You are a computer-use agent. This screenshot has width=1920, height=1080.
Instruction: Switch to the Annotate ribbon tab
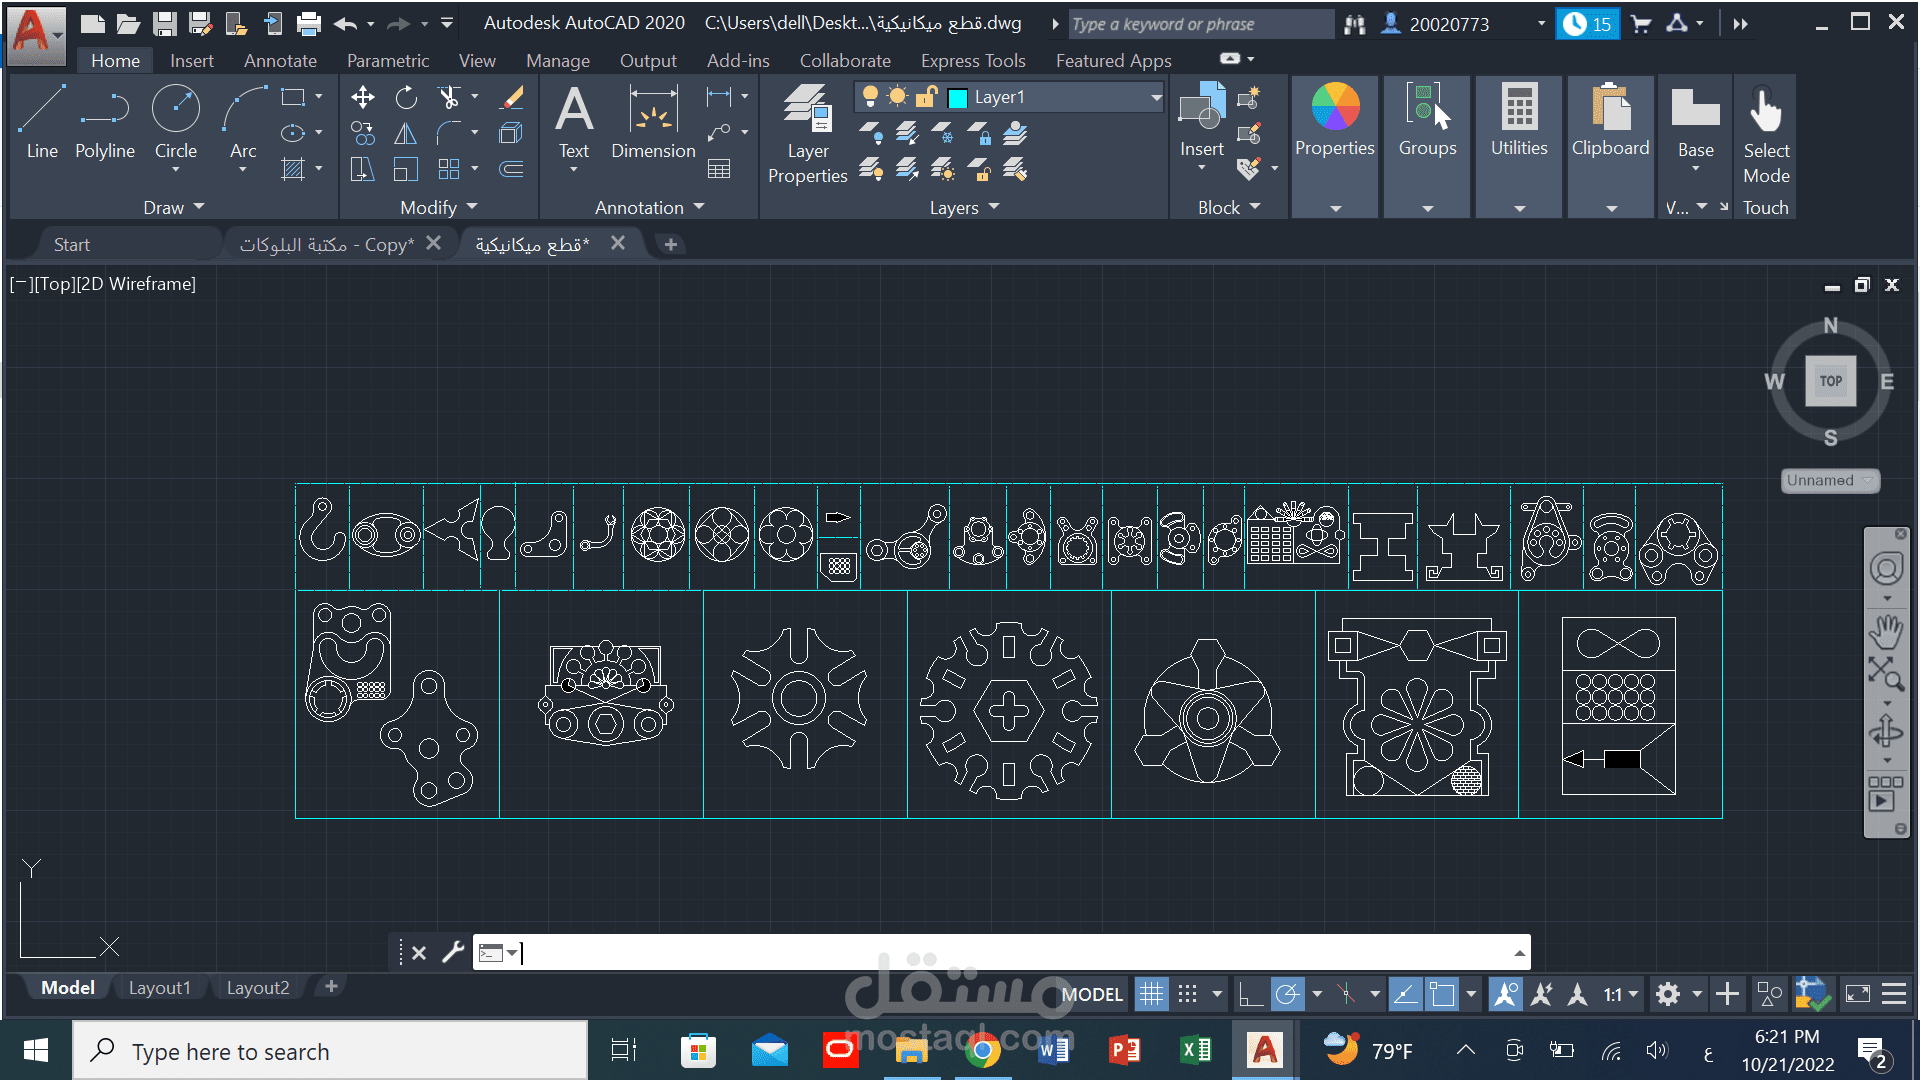coord(280,60)
